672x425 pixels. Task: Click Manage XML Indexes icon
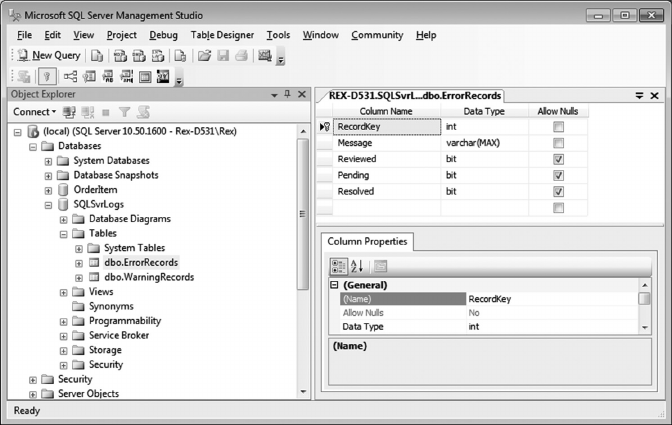click(126, 77)
